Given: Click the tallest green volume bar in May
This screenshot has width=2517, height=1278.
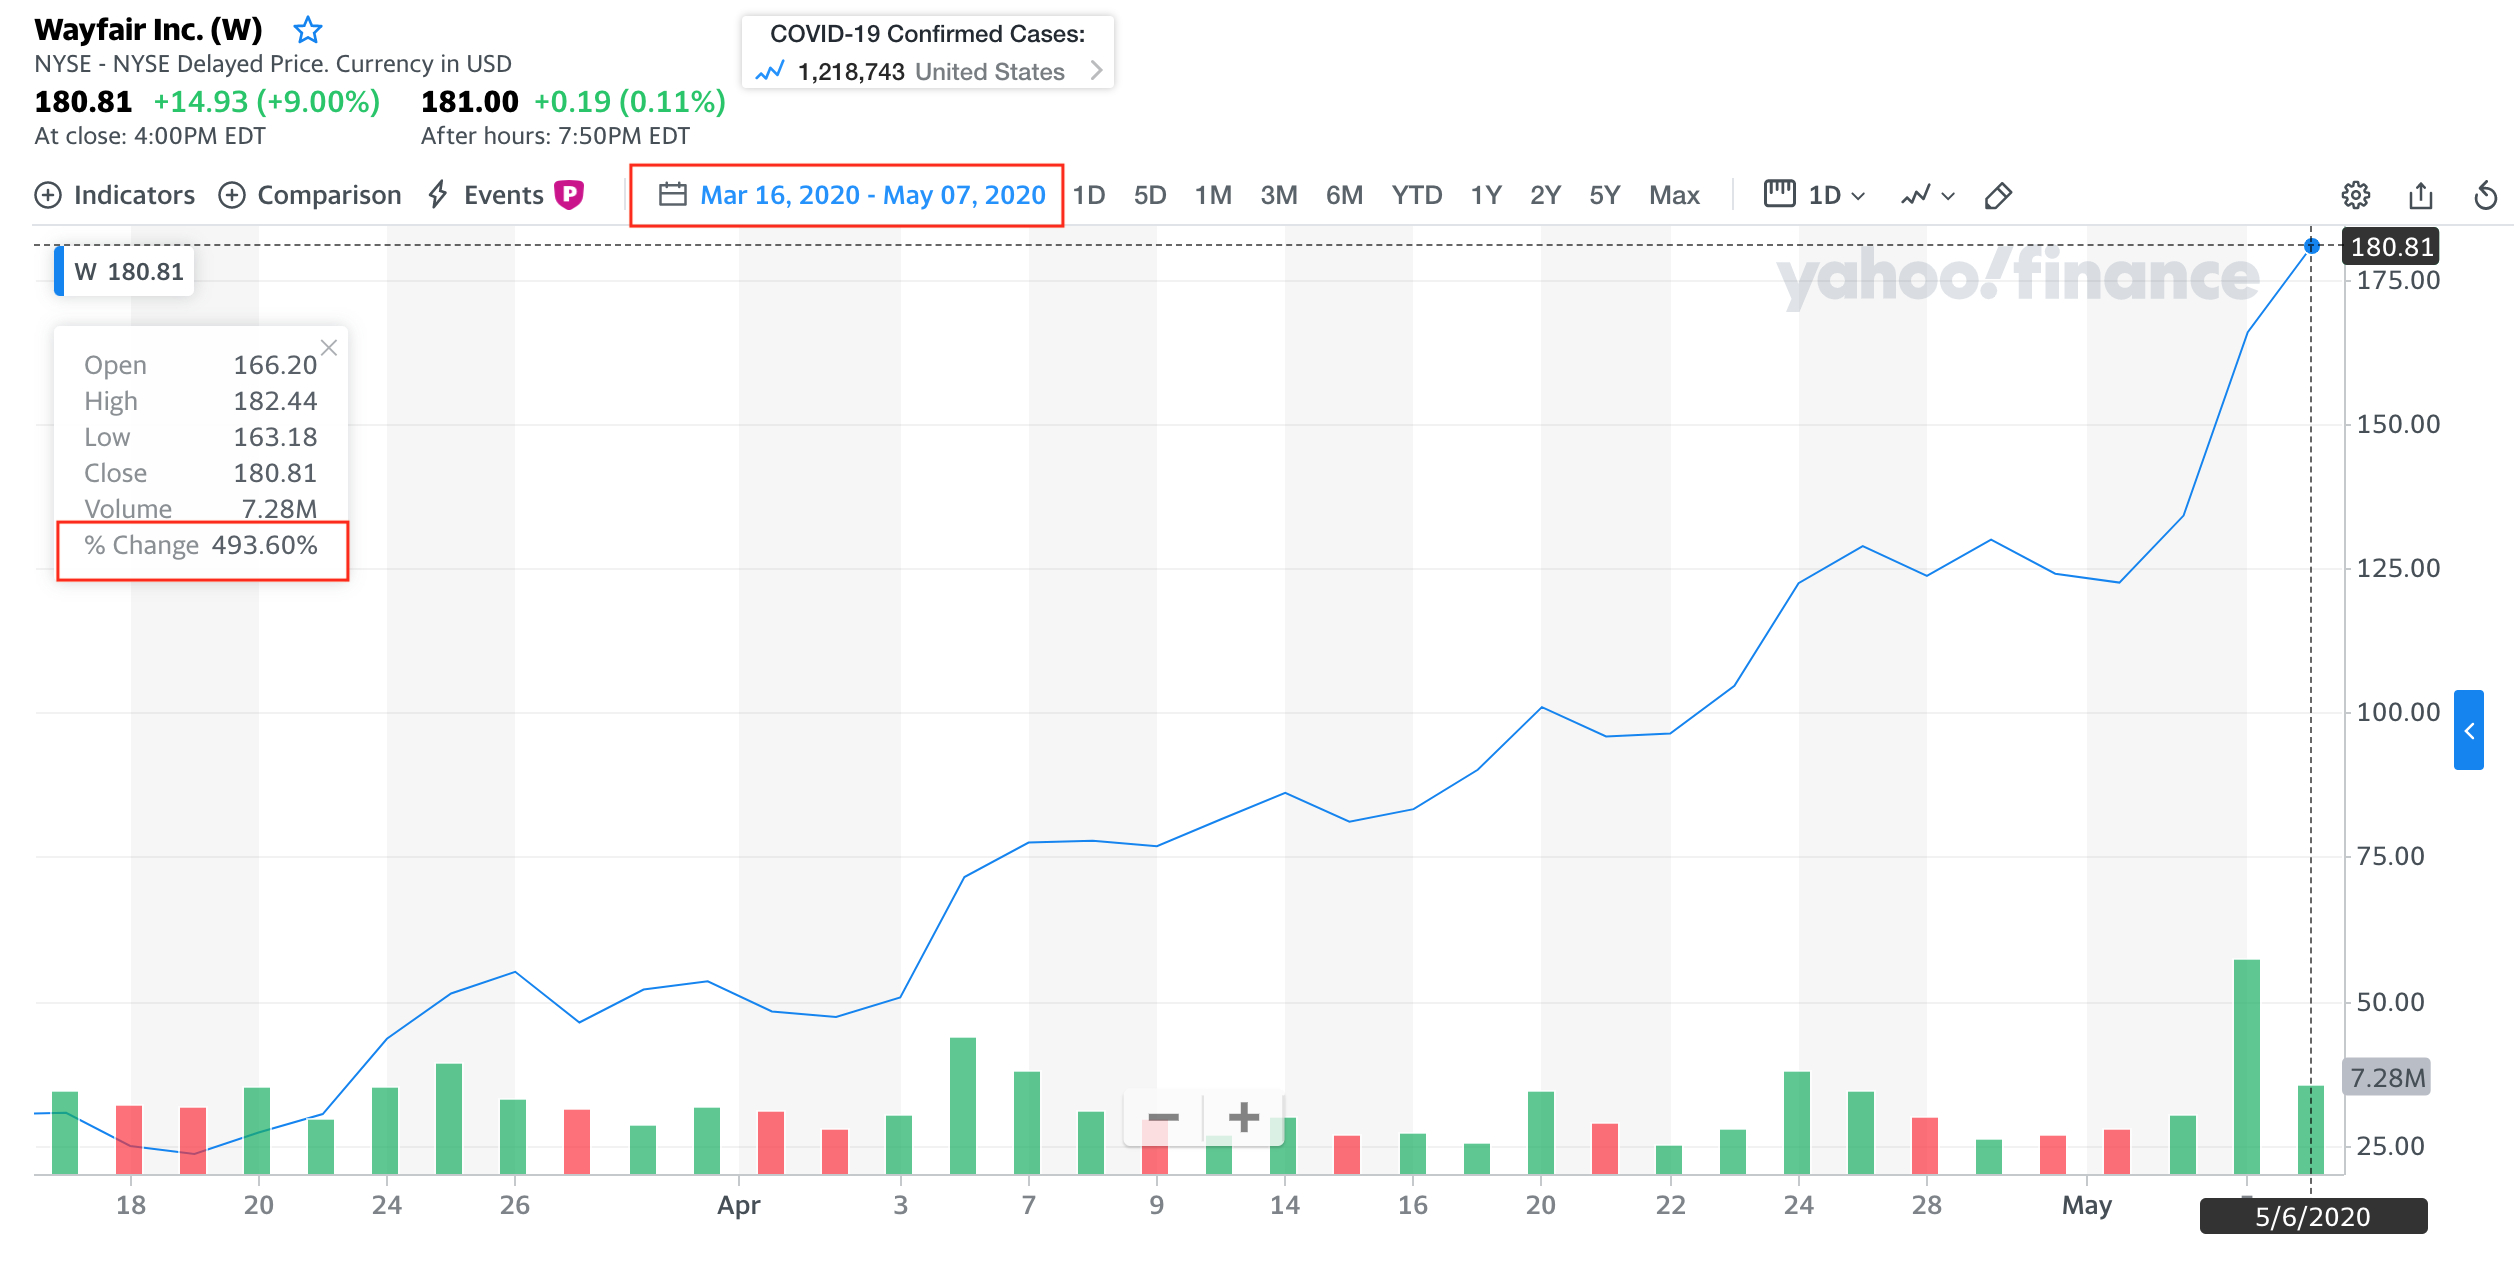Looking at the screenshot, I should (x=2246, y=1067).
